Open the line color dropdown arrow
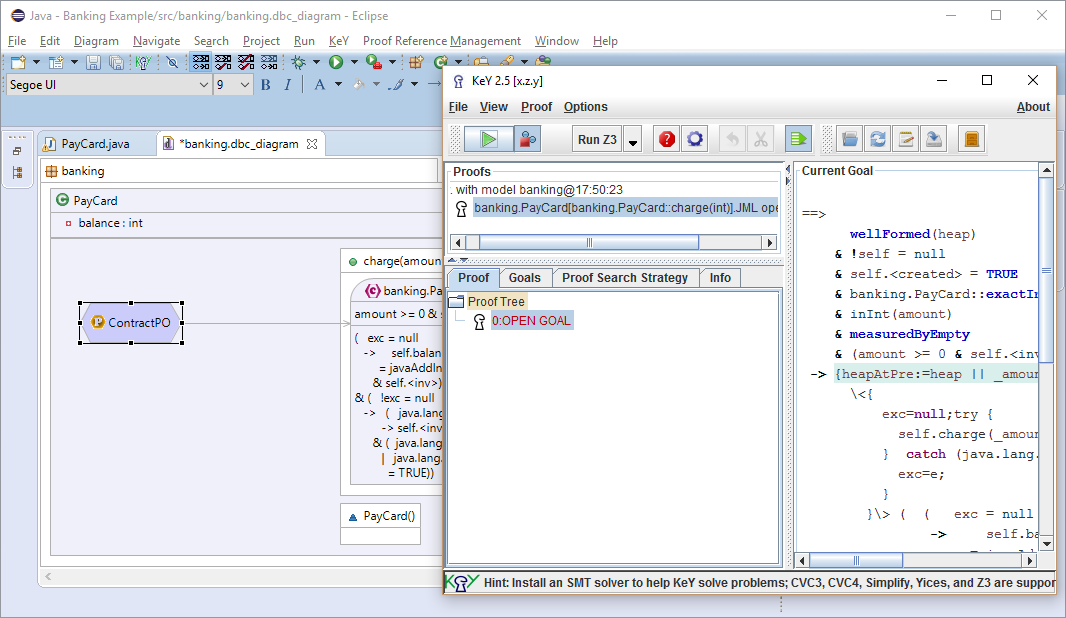 414,85
